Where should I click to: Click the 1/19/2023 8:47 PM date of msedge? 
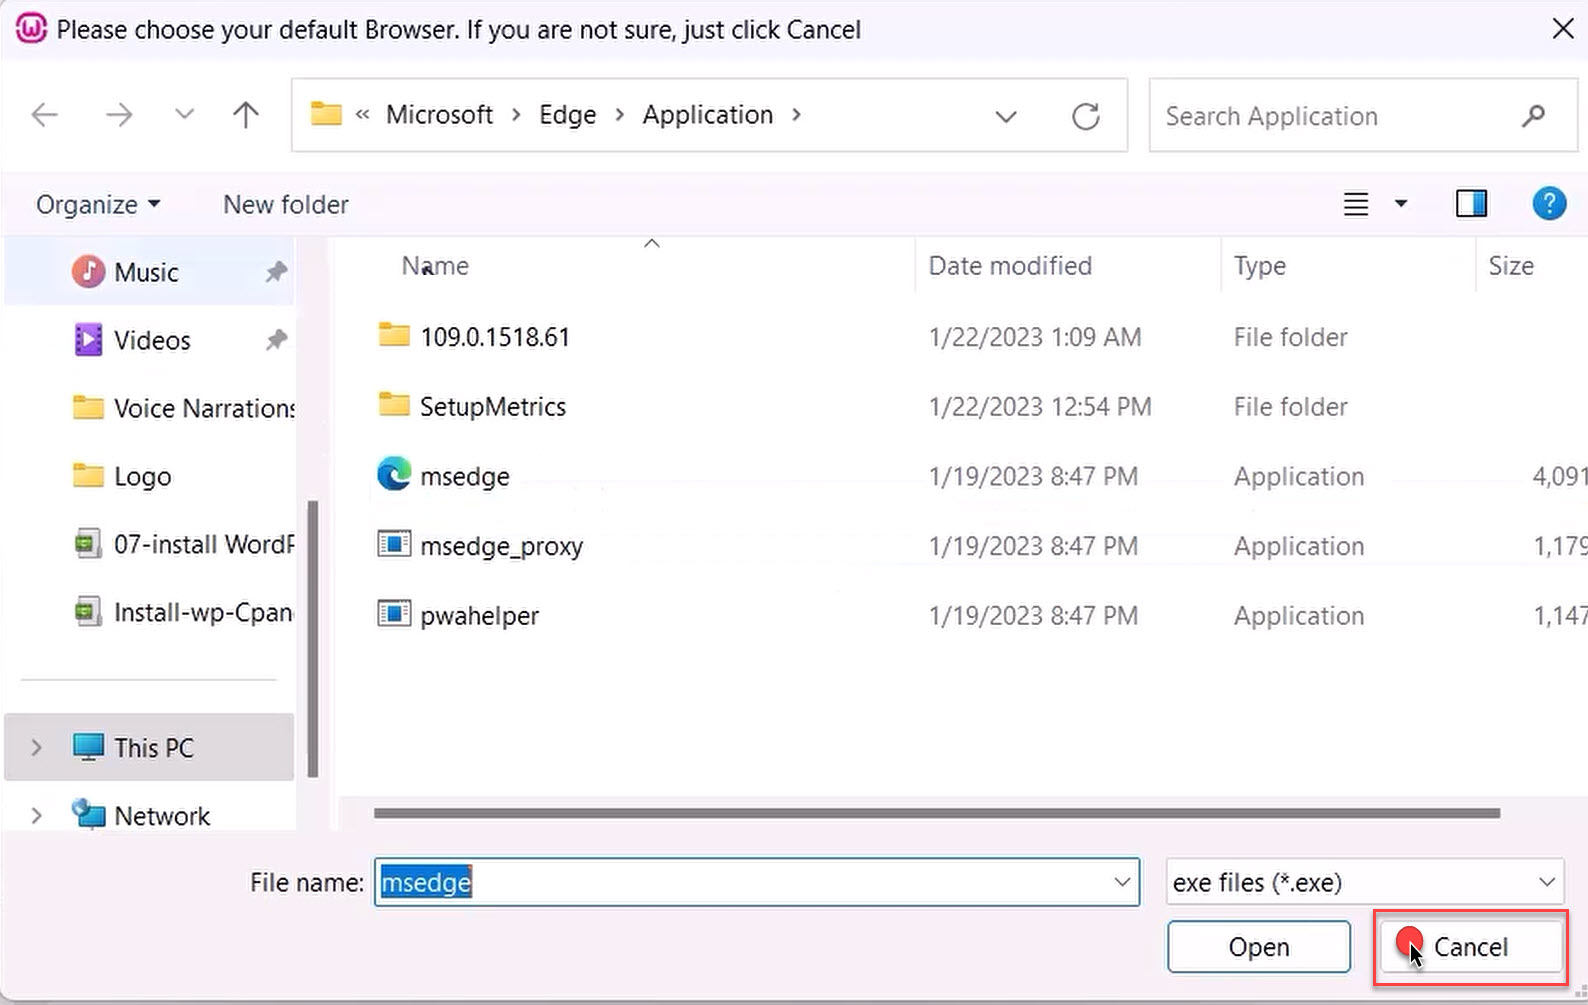tap(1033, 476)
